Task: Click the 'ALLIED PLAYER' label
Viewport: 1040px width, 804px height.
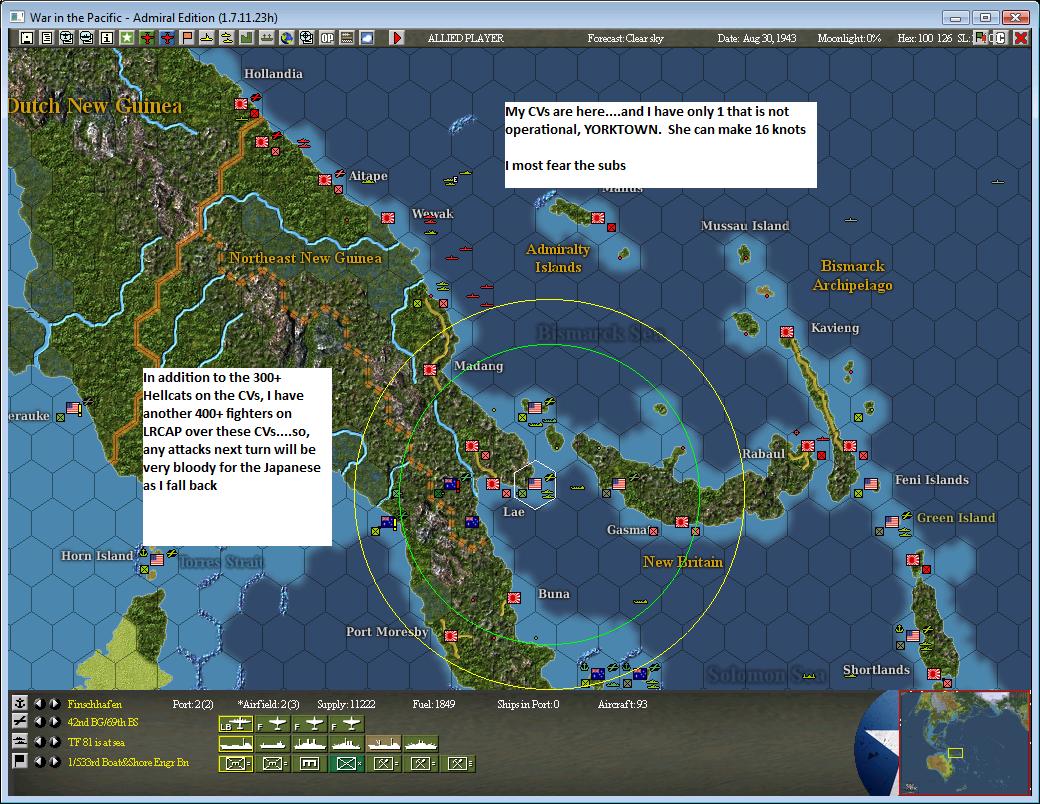Action: 466,38
